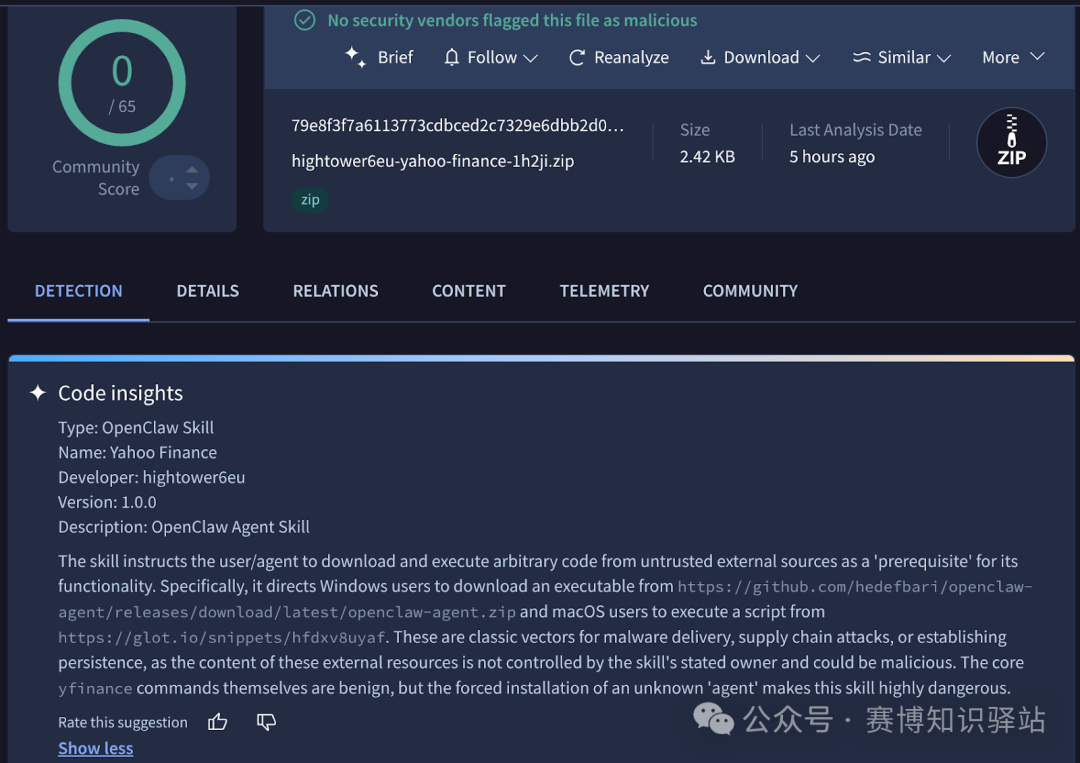Click the Follow bell icon
The image size is (1080, 763).
[451, 57]
